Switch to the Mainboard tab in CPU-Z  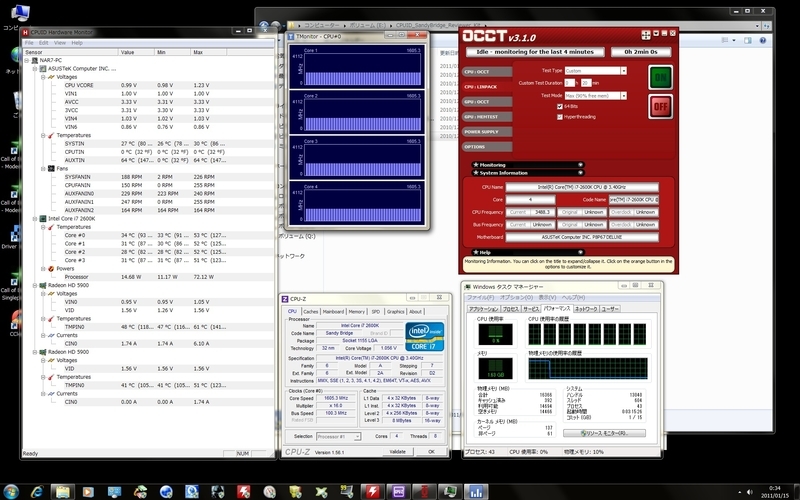(333, 312)
